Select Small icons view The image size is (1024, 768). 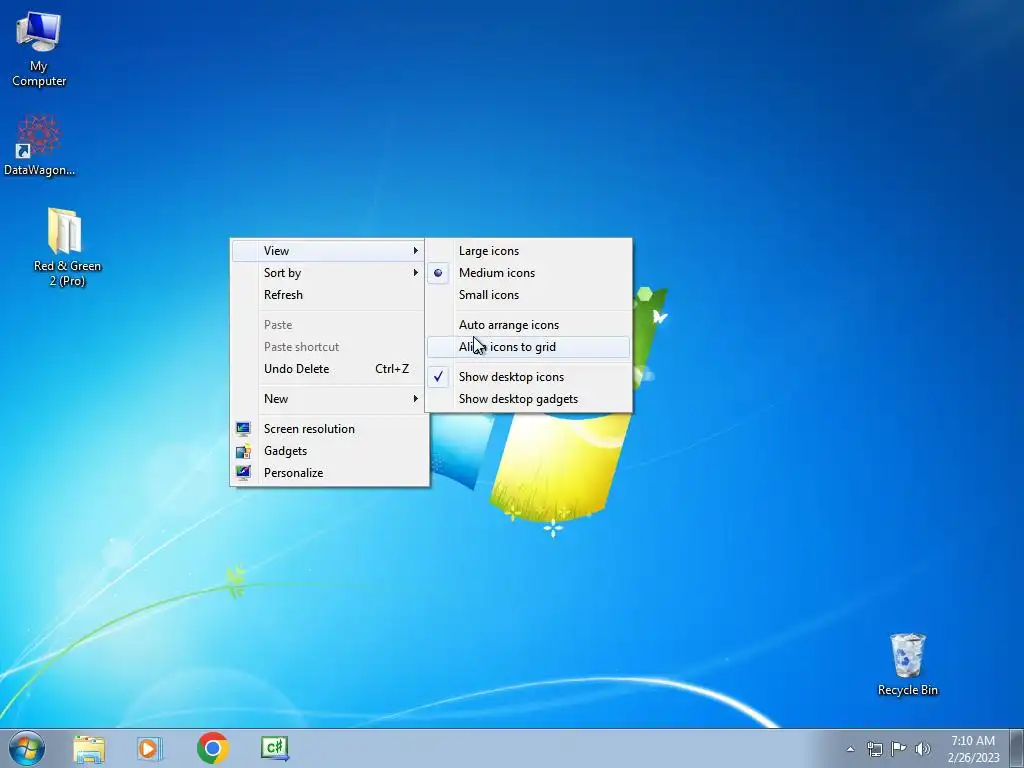tap(528, 295)
